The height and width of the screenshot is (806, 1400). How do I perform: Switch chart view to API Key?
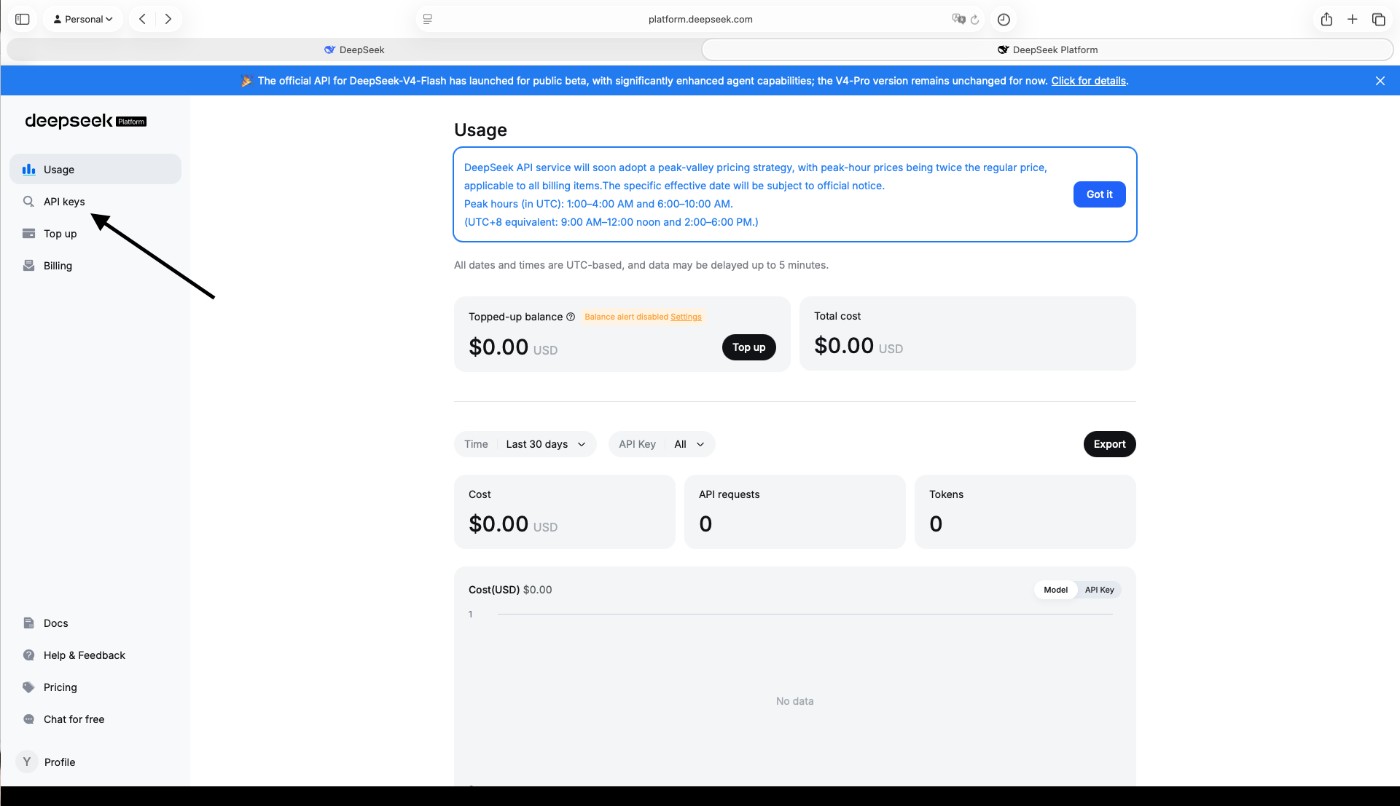1099,590
